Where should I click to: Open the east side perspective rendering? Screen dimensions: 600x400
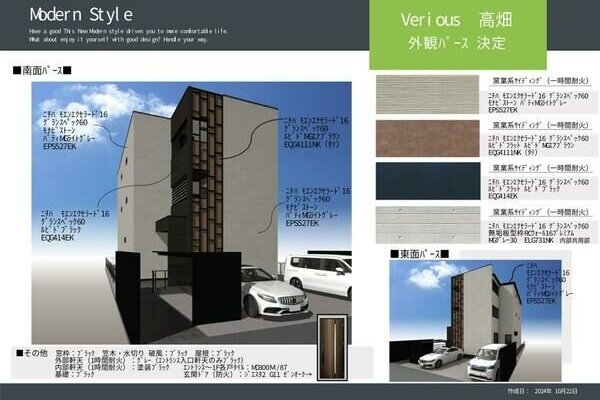click(x=475, y=321)
